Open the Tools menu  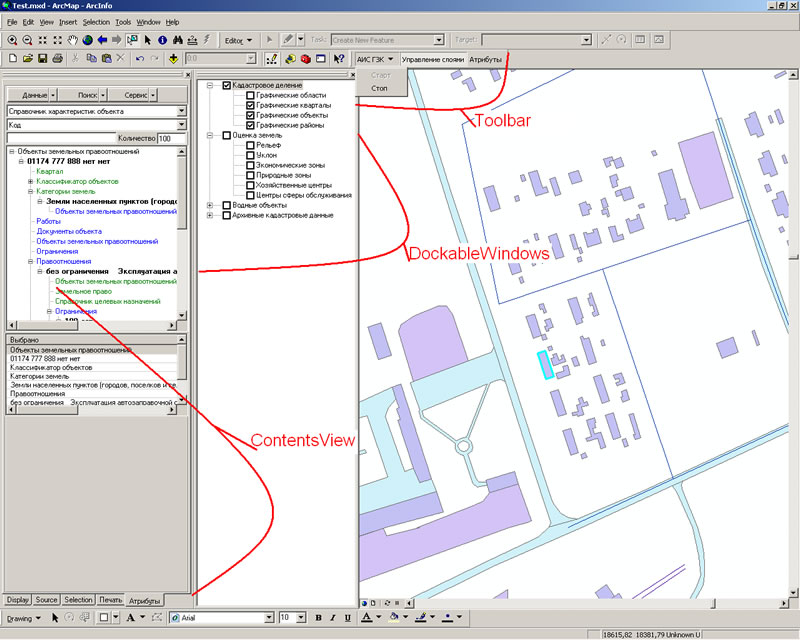click(123, 22)
